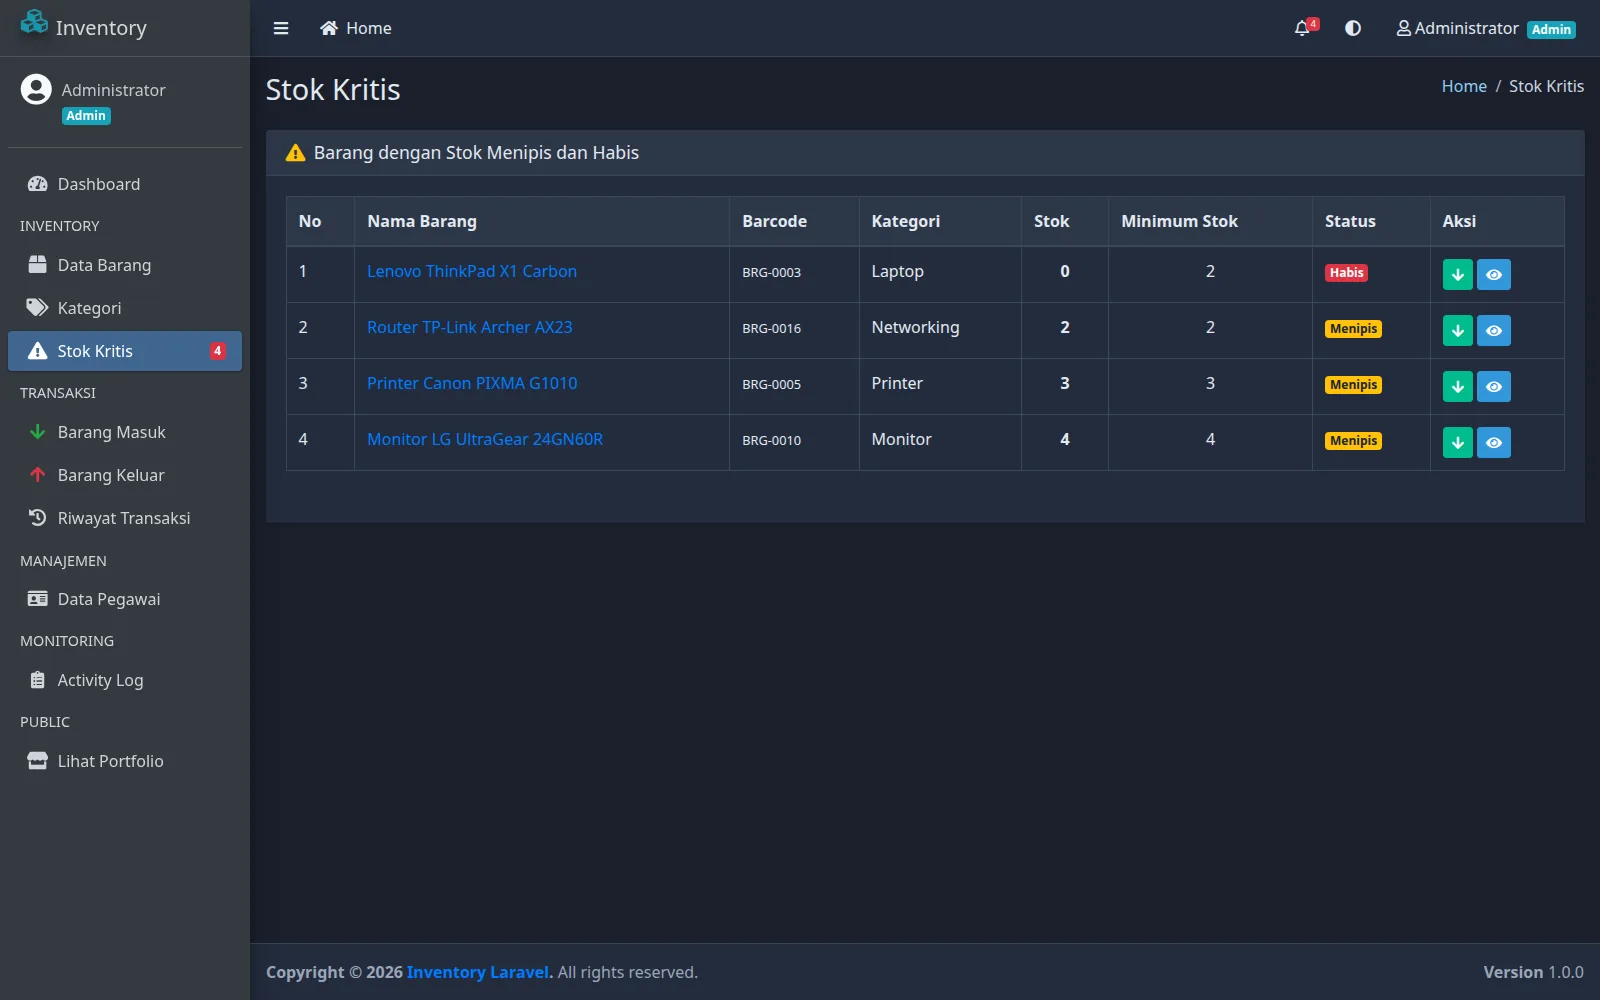Open Barang Masuk menu item

pyautogui.click(x=125, y=432)
